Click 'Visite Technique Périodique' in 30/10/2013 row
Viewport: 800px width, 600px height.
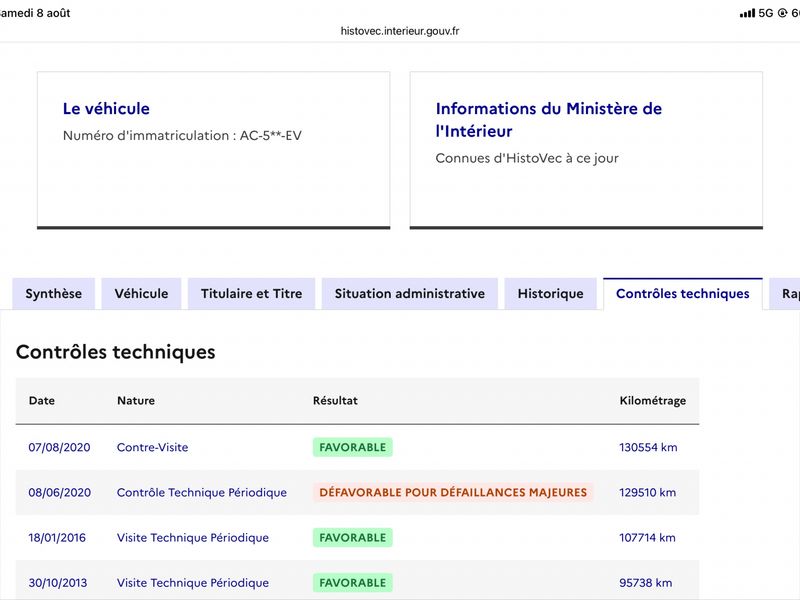coord(193,583)
